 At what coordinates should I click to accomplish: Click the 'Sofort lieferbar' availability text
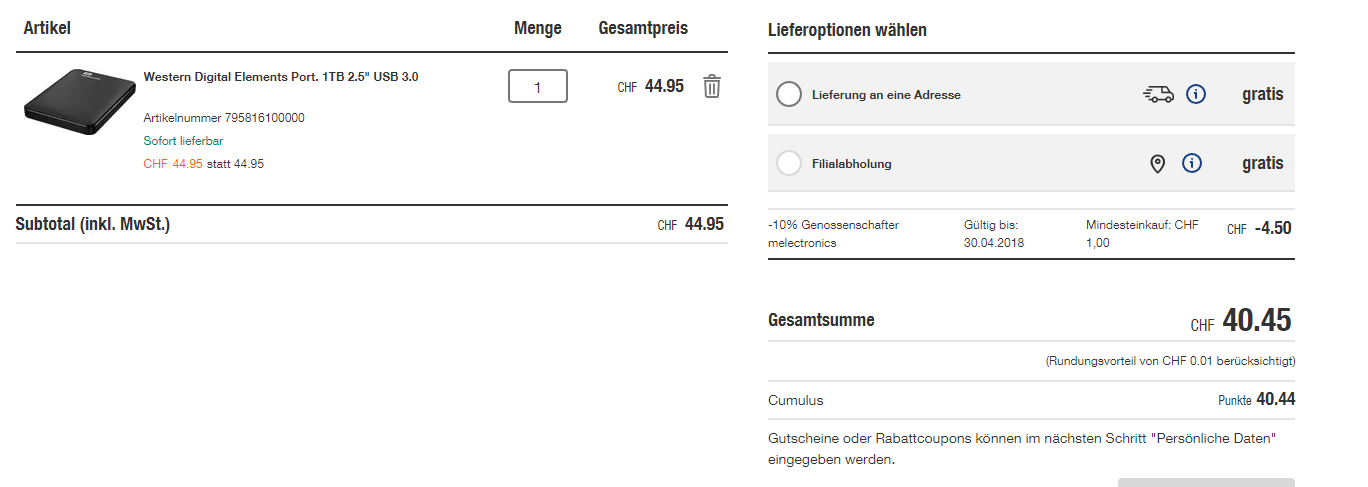(183, 141)
